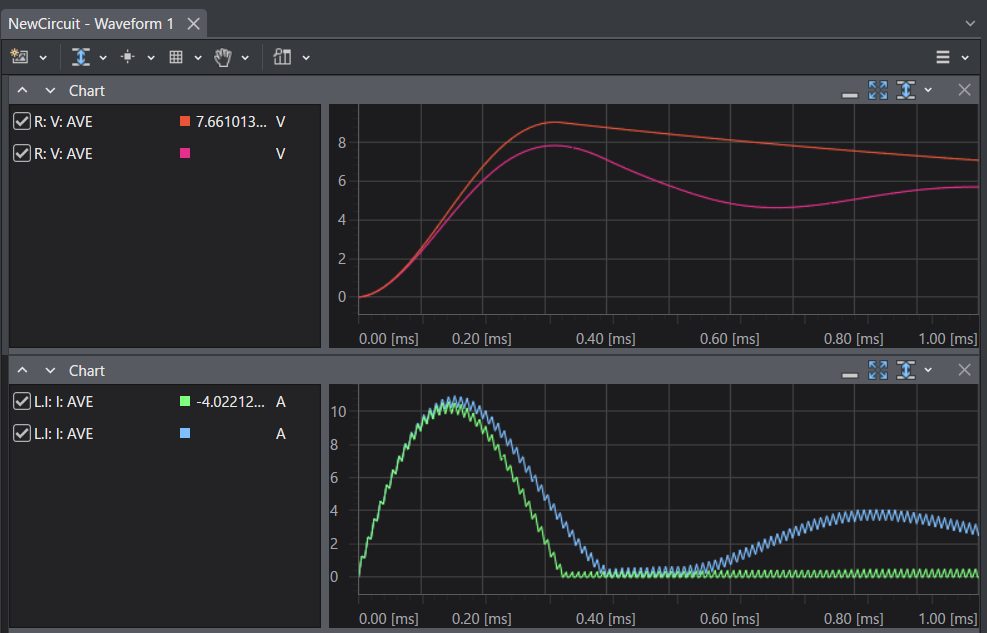Open dropdown next to hamburger menu
The image size is (987, 633).
(x=965, y=58)
